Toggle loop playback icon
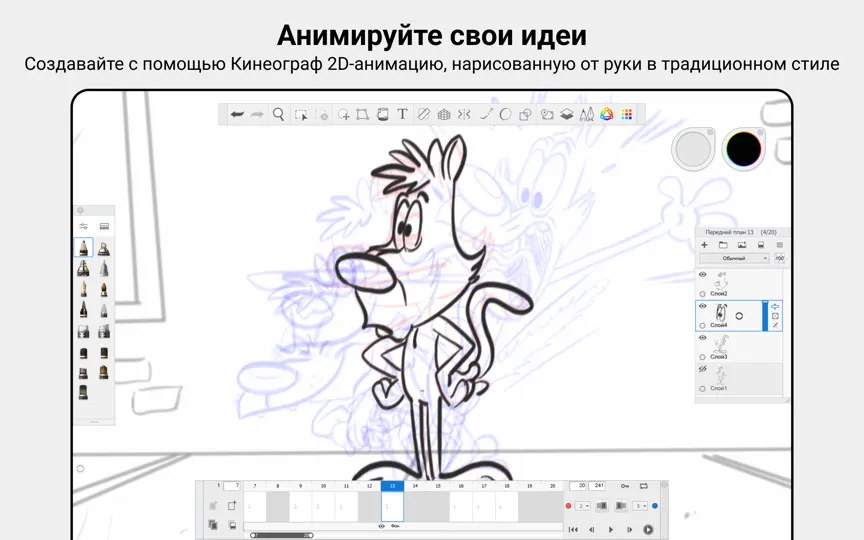This screenshot has width=864, height=540. pos(644,486)
